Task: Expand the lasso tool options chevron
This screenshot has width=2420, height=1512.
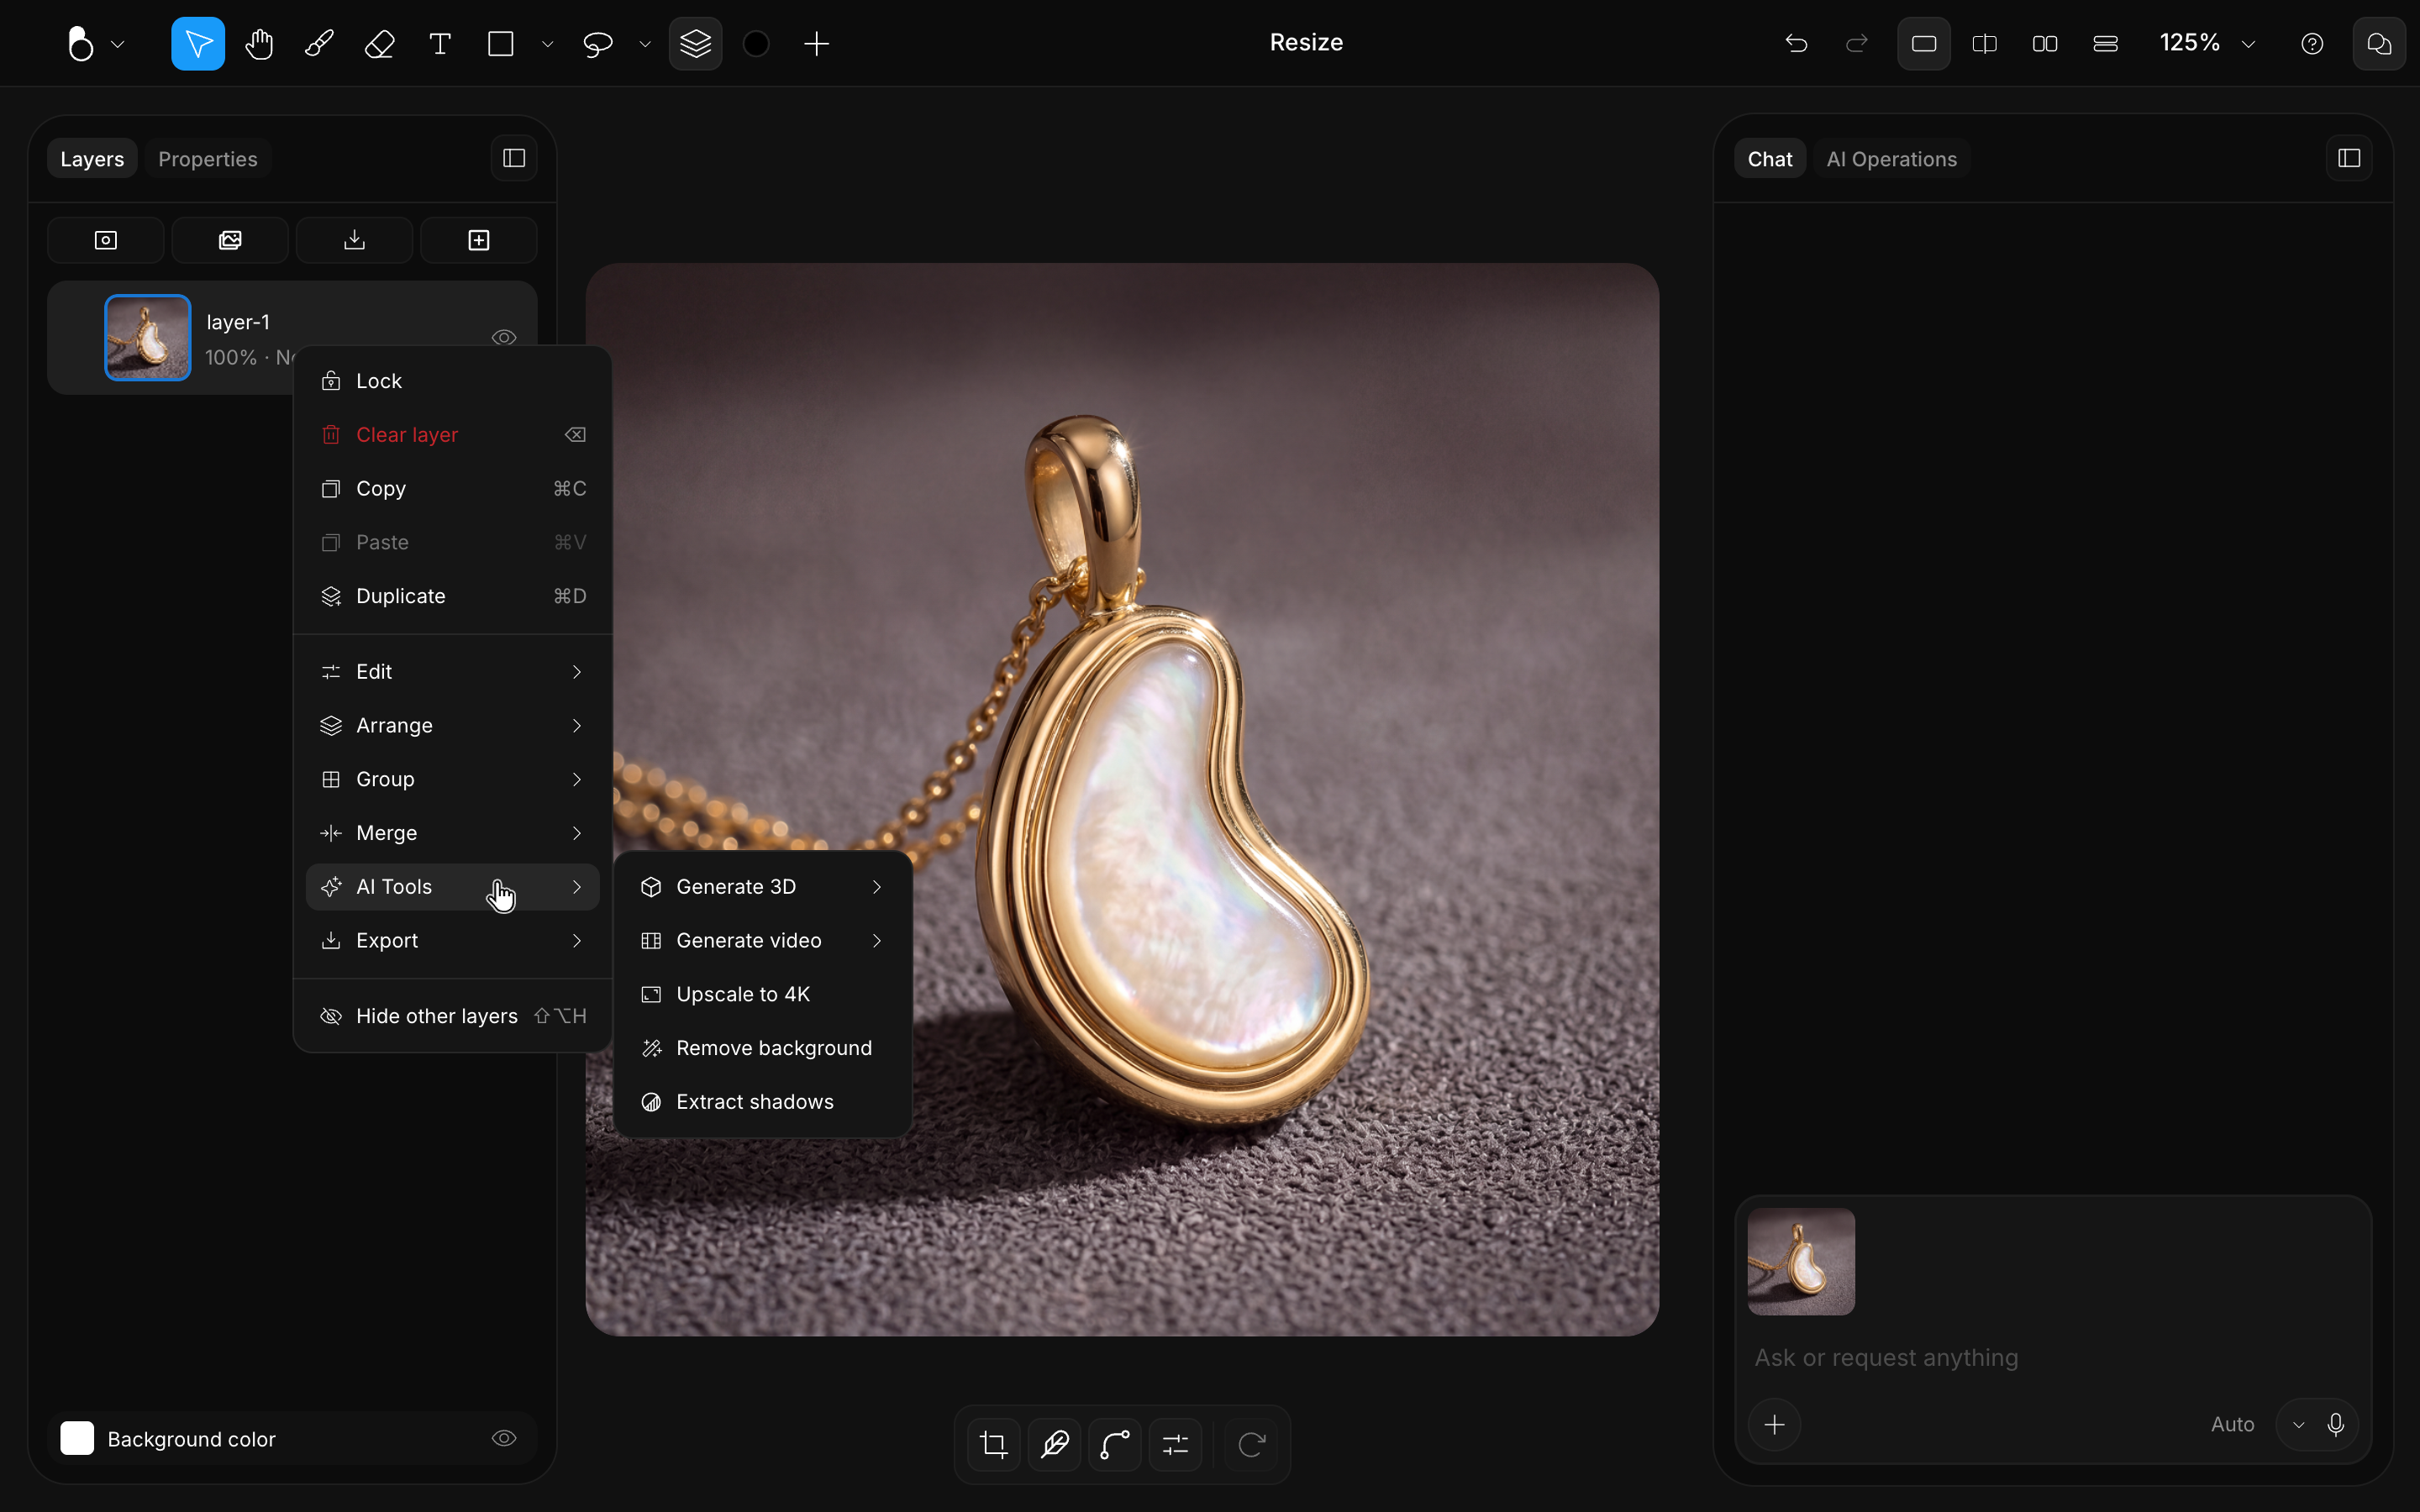Action: coord(645,44)
